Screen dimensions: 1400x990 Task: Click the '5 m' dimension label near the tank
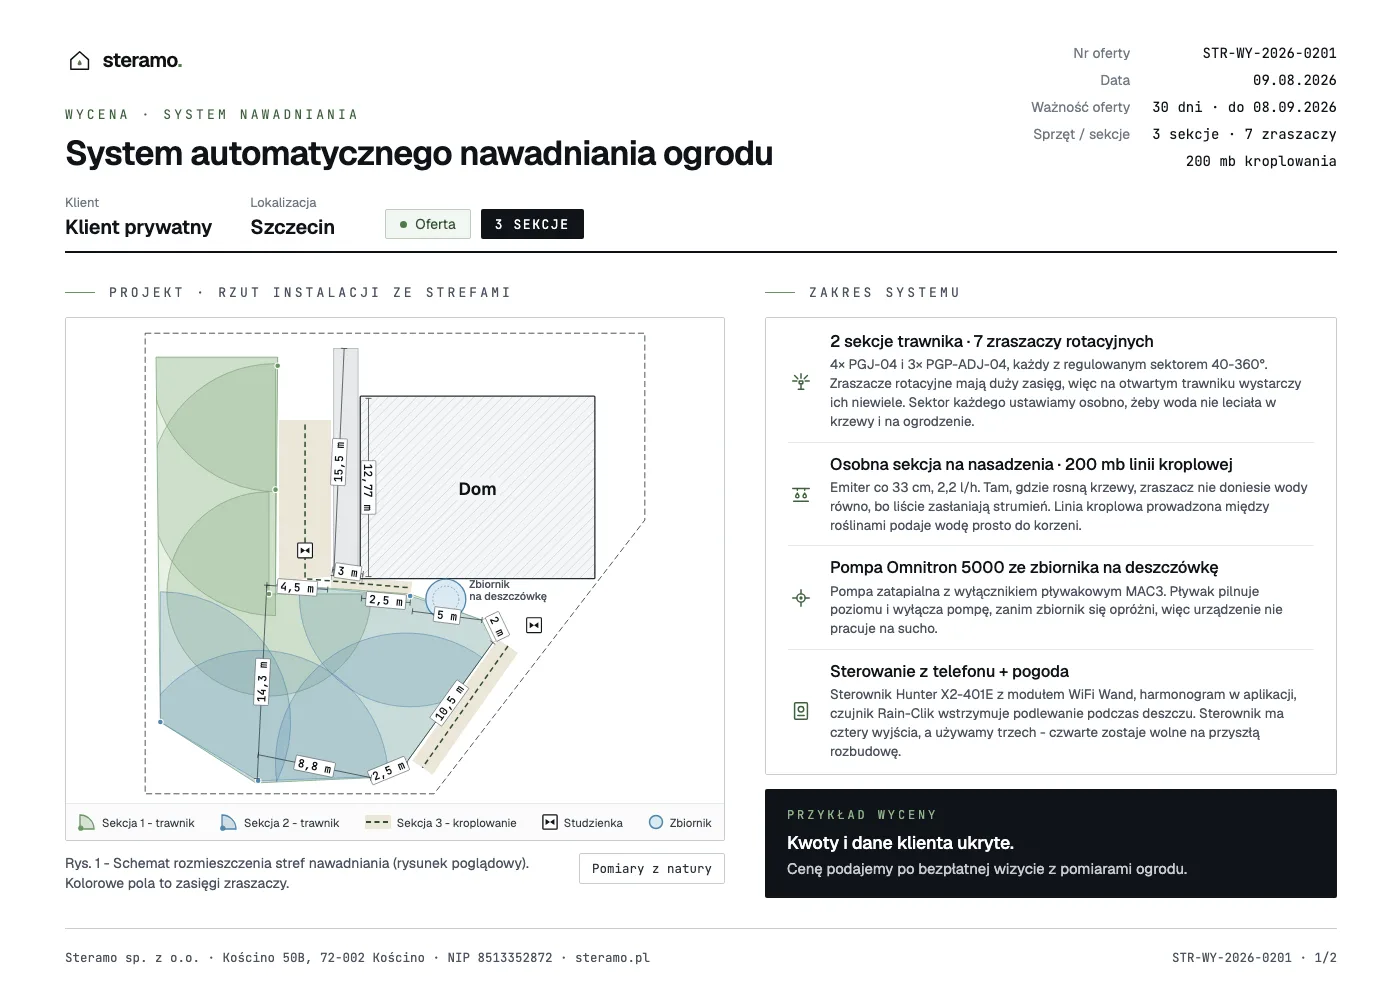[446, 616]
